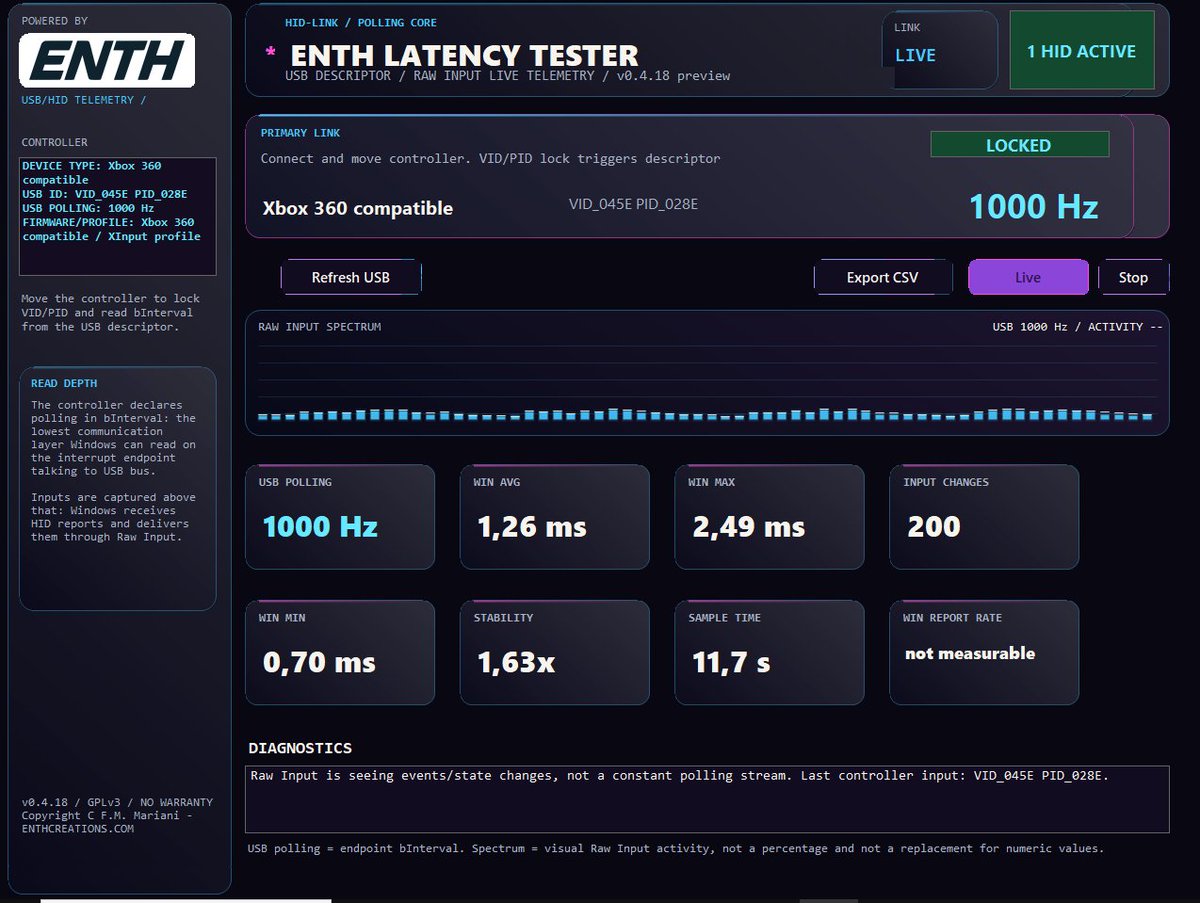Click the HID-LINK / POLLING CORE header text
1200x903 pixels.
[x=361, y=22]
